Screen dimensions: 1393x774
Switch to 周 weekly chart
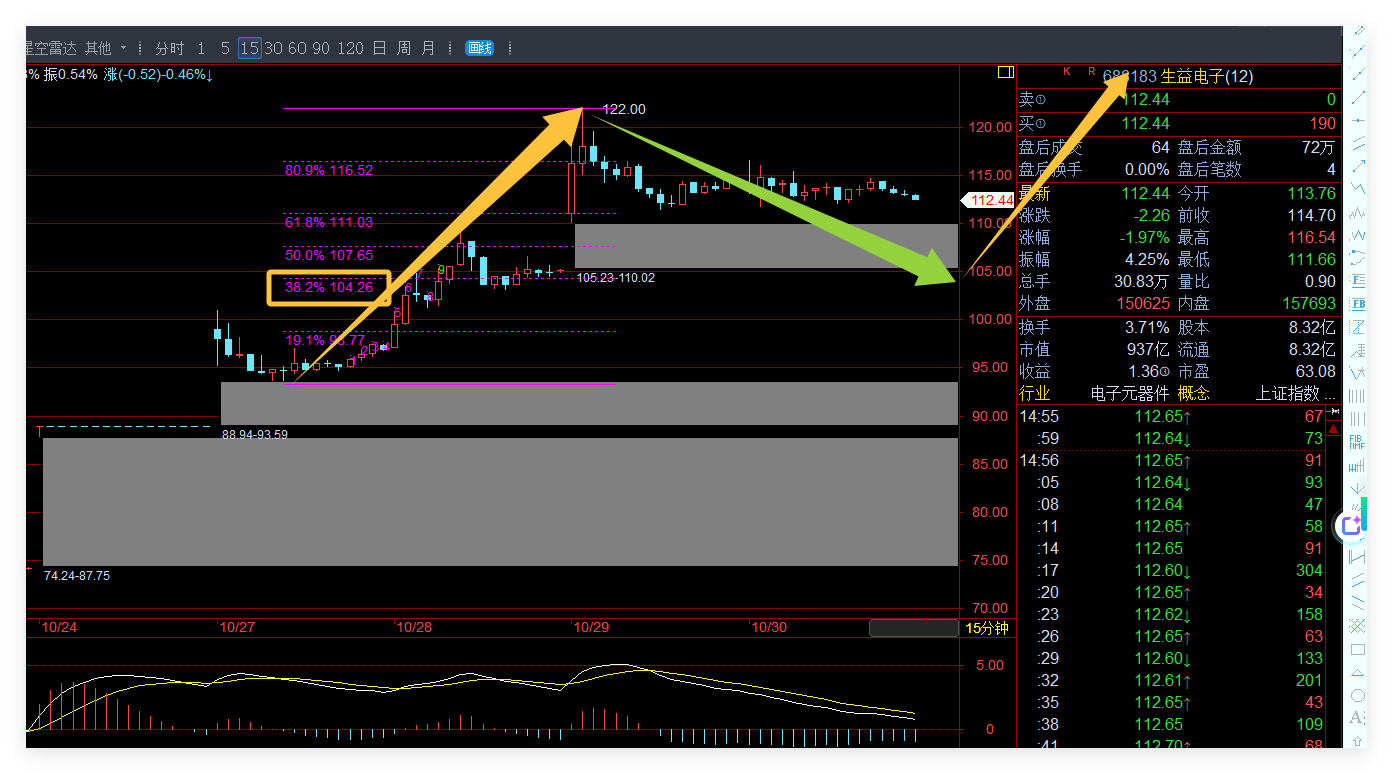click(403, 48)
